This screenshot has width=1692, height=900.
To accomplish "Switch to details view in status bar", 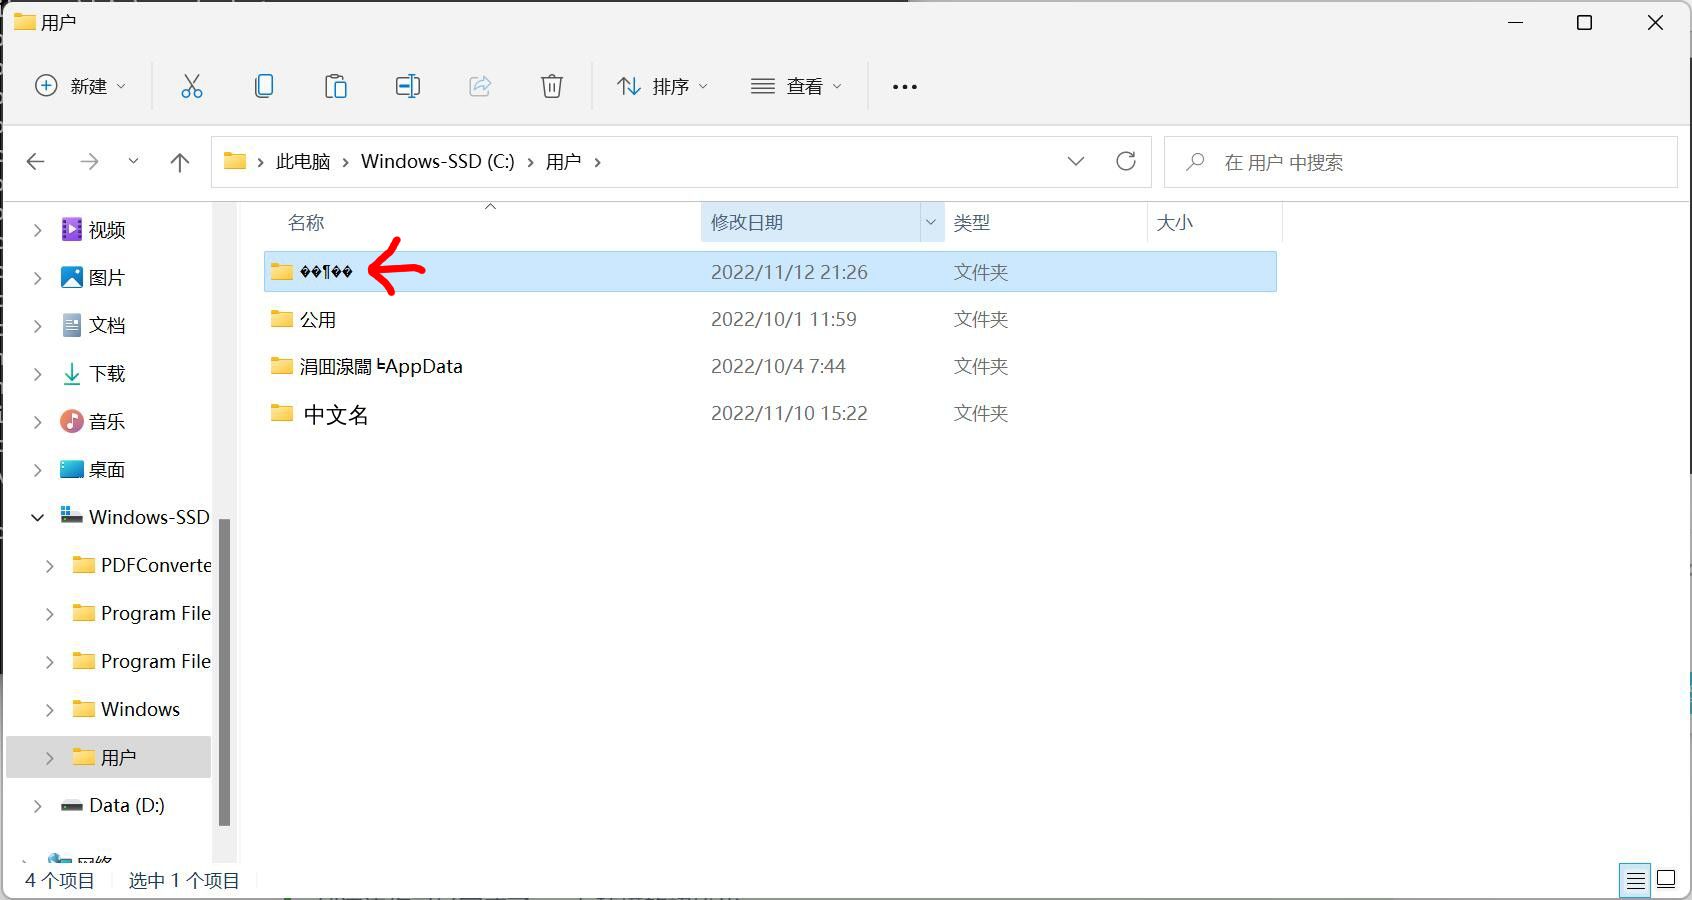I will (1636, 879).
